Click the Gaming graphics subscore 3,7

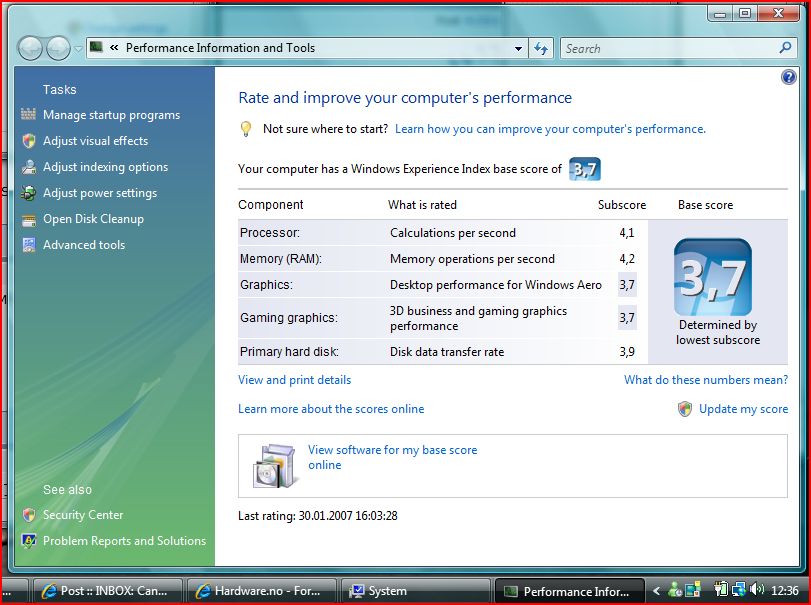tap(627, 317)
